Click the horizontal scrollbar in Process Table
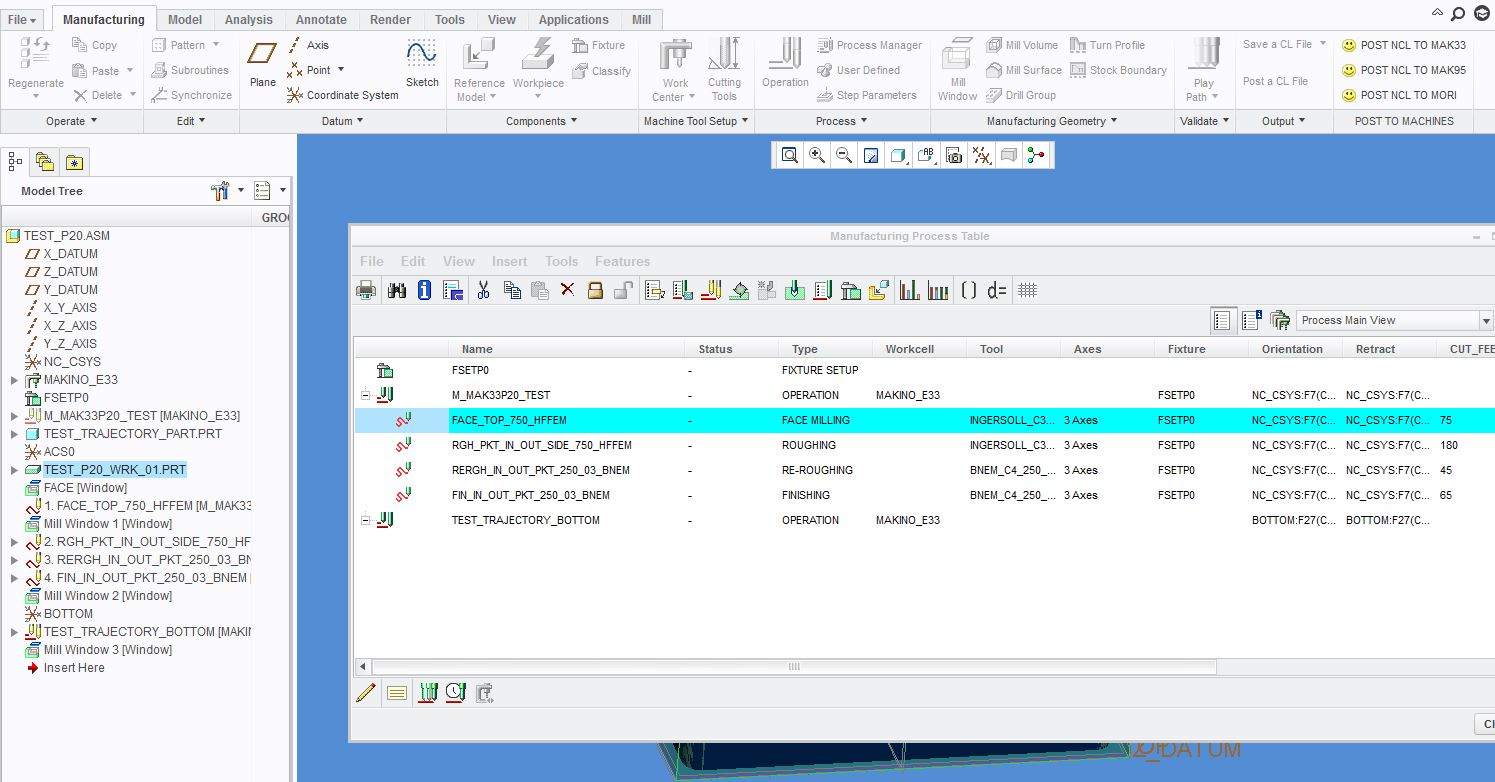Viewport: 1495px width, 782px height. coord(794,667)
